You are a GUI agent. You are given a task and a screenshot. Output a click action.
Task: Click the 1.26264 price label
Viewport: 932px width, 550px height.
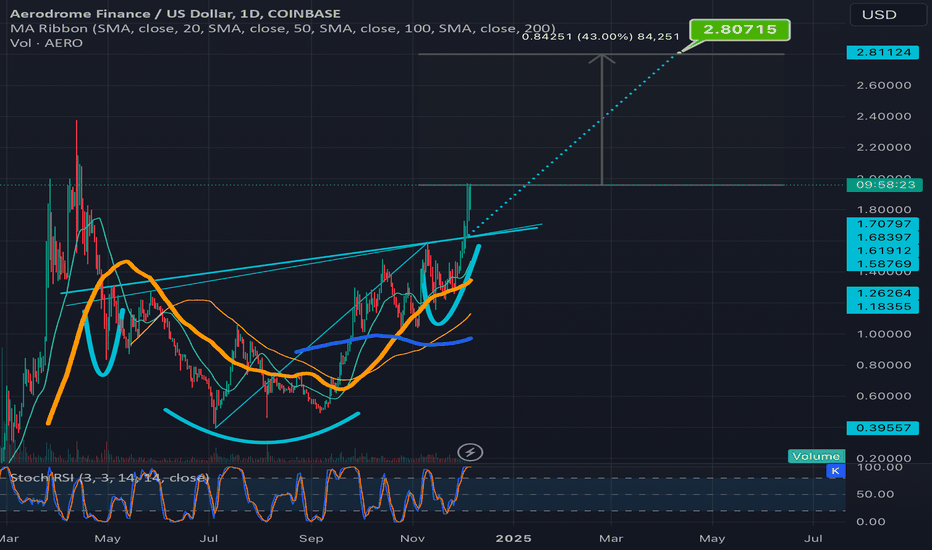coord(883,293)
